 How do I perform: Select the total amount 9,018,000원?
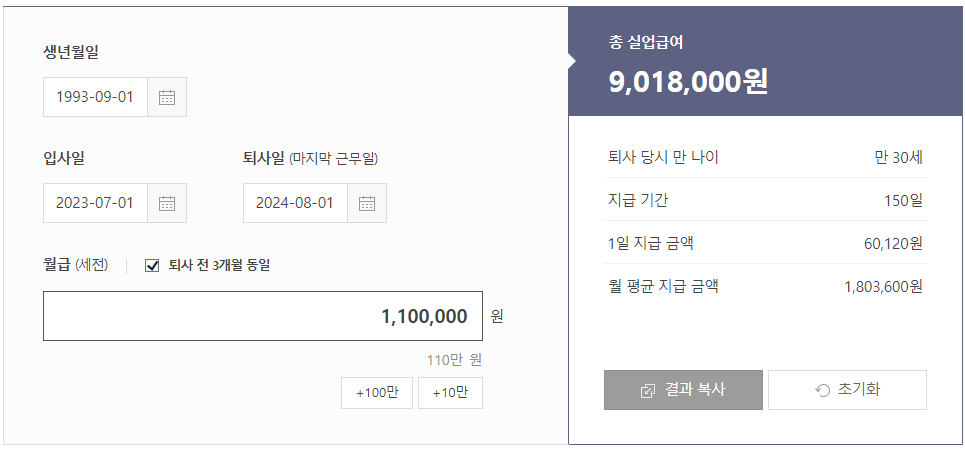(688, 81)
